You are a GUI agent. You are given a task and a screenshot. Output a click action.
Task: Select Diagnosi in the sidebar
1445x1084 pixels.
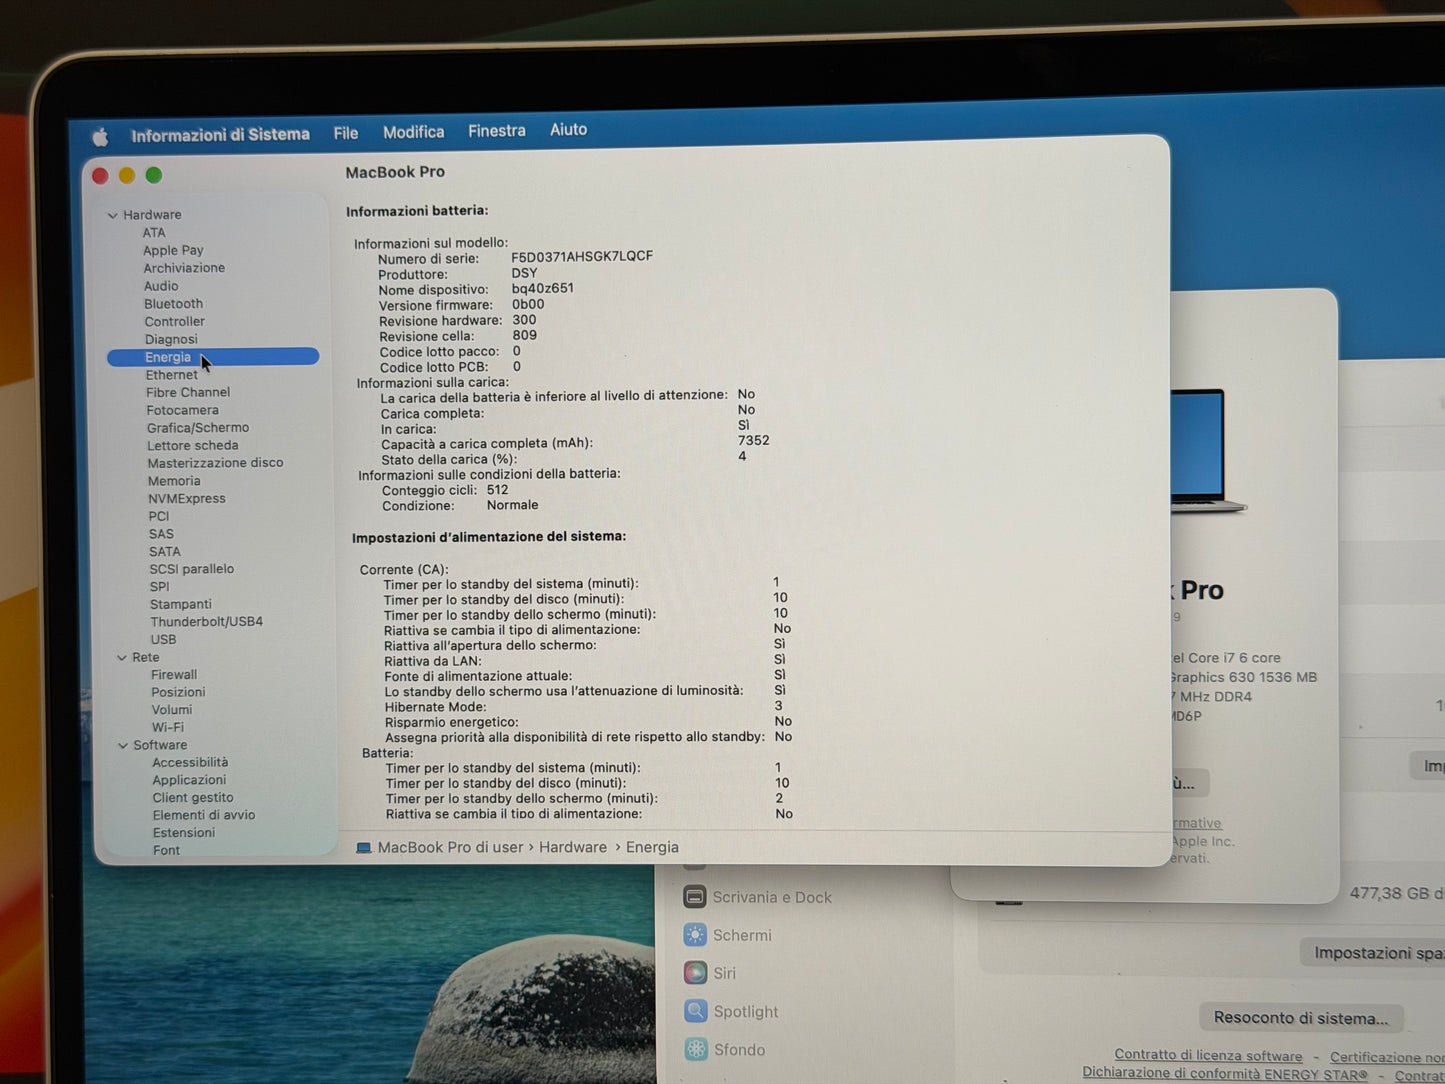coord(171,340)
